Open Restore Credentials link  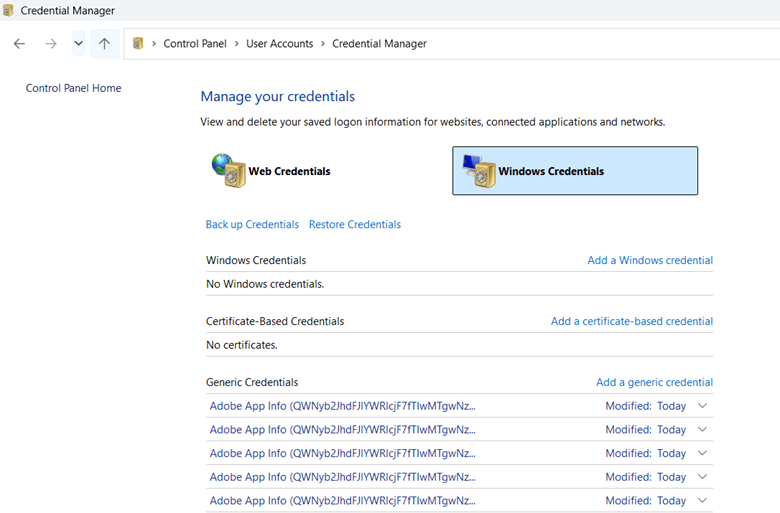355,224
